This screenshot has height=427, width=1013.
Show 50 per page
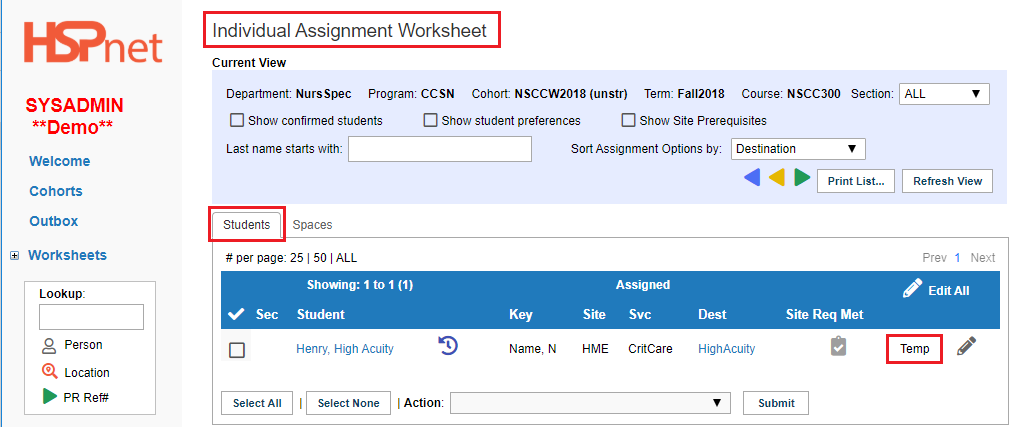[x=320, y=258]
